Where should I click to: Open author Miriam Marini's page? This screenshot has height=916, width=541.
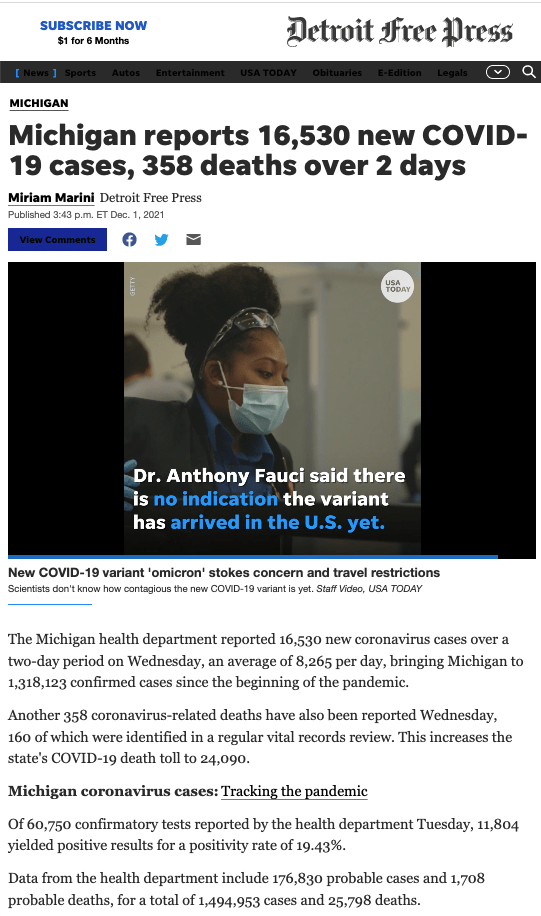point(51,197)
